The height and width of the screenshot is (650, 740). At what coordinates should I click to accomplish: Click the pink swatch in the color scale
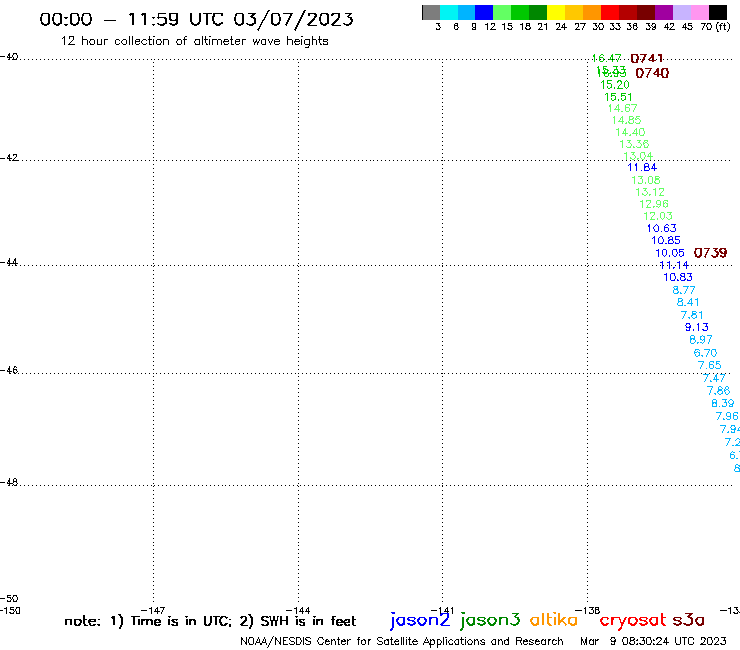pos(699,12)
